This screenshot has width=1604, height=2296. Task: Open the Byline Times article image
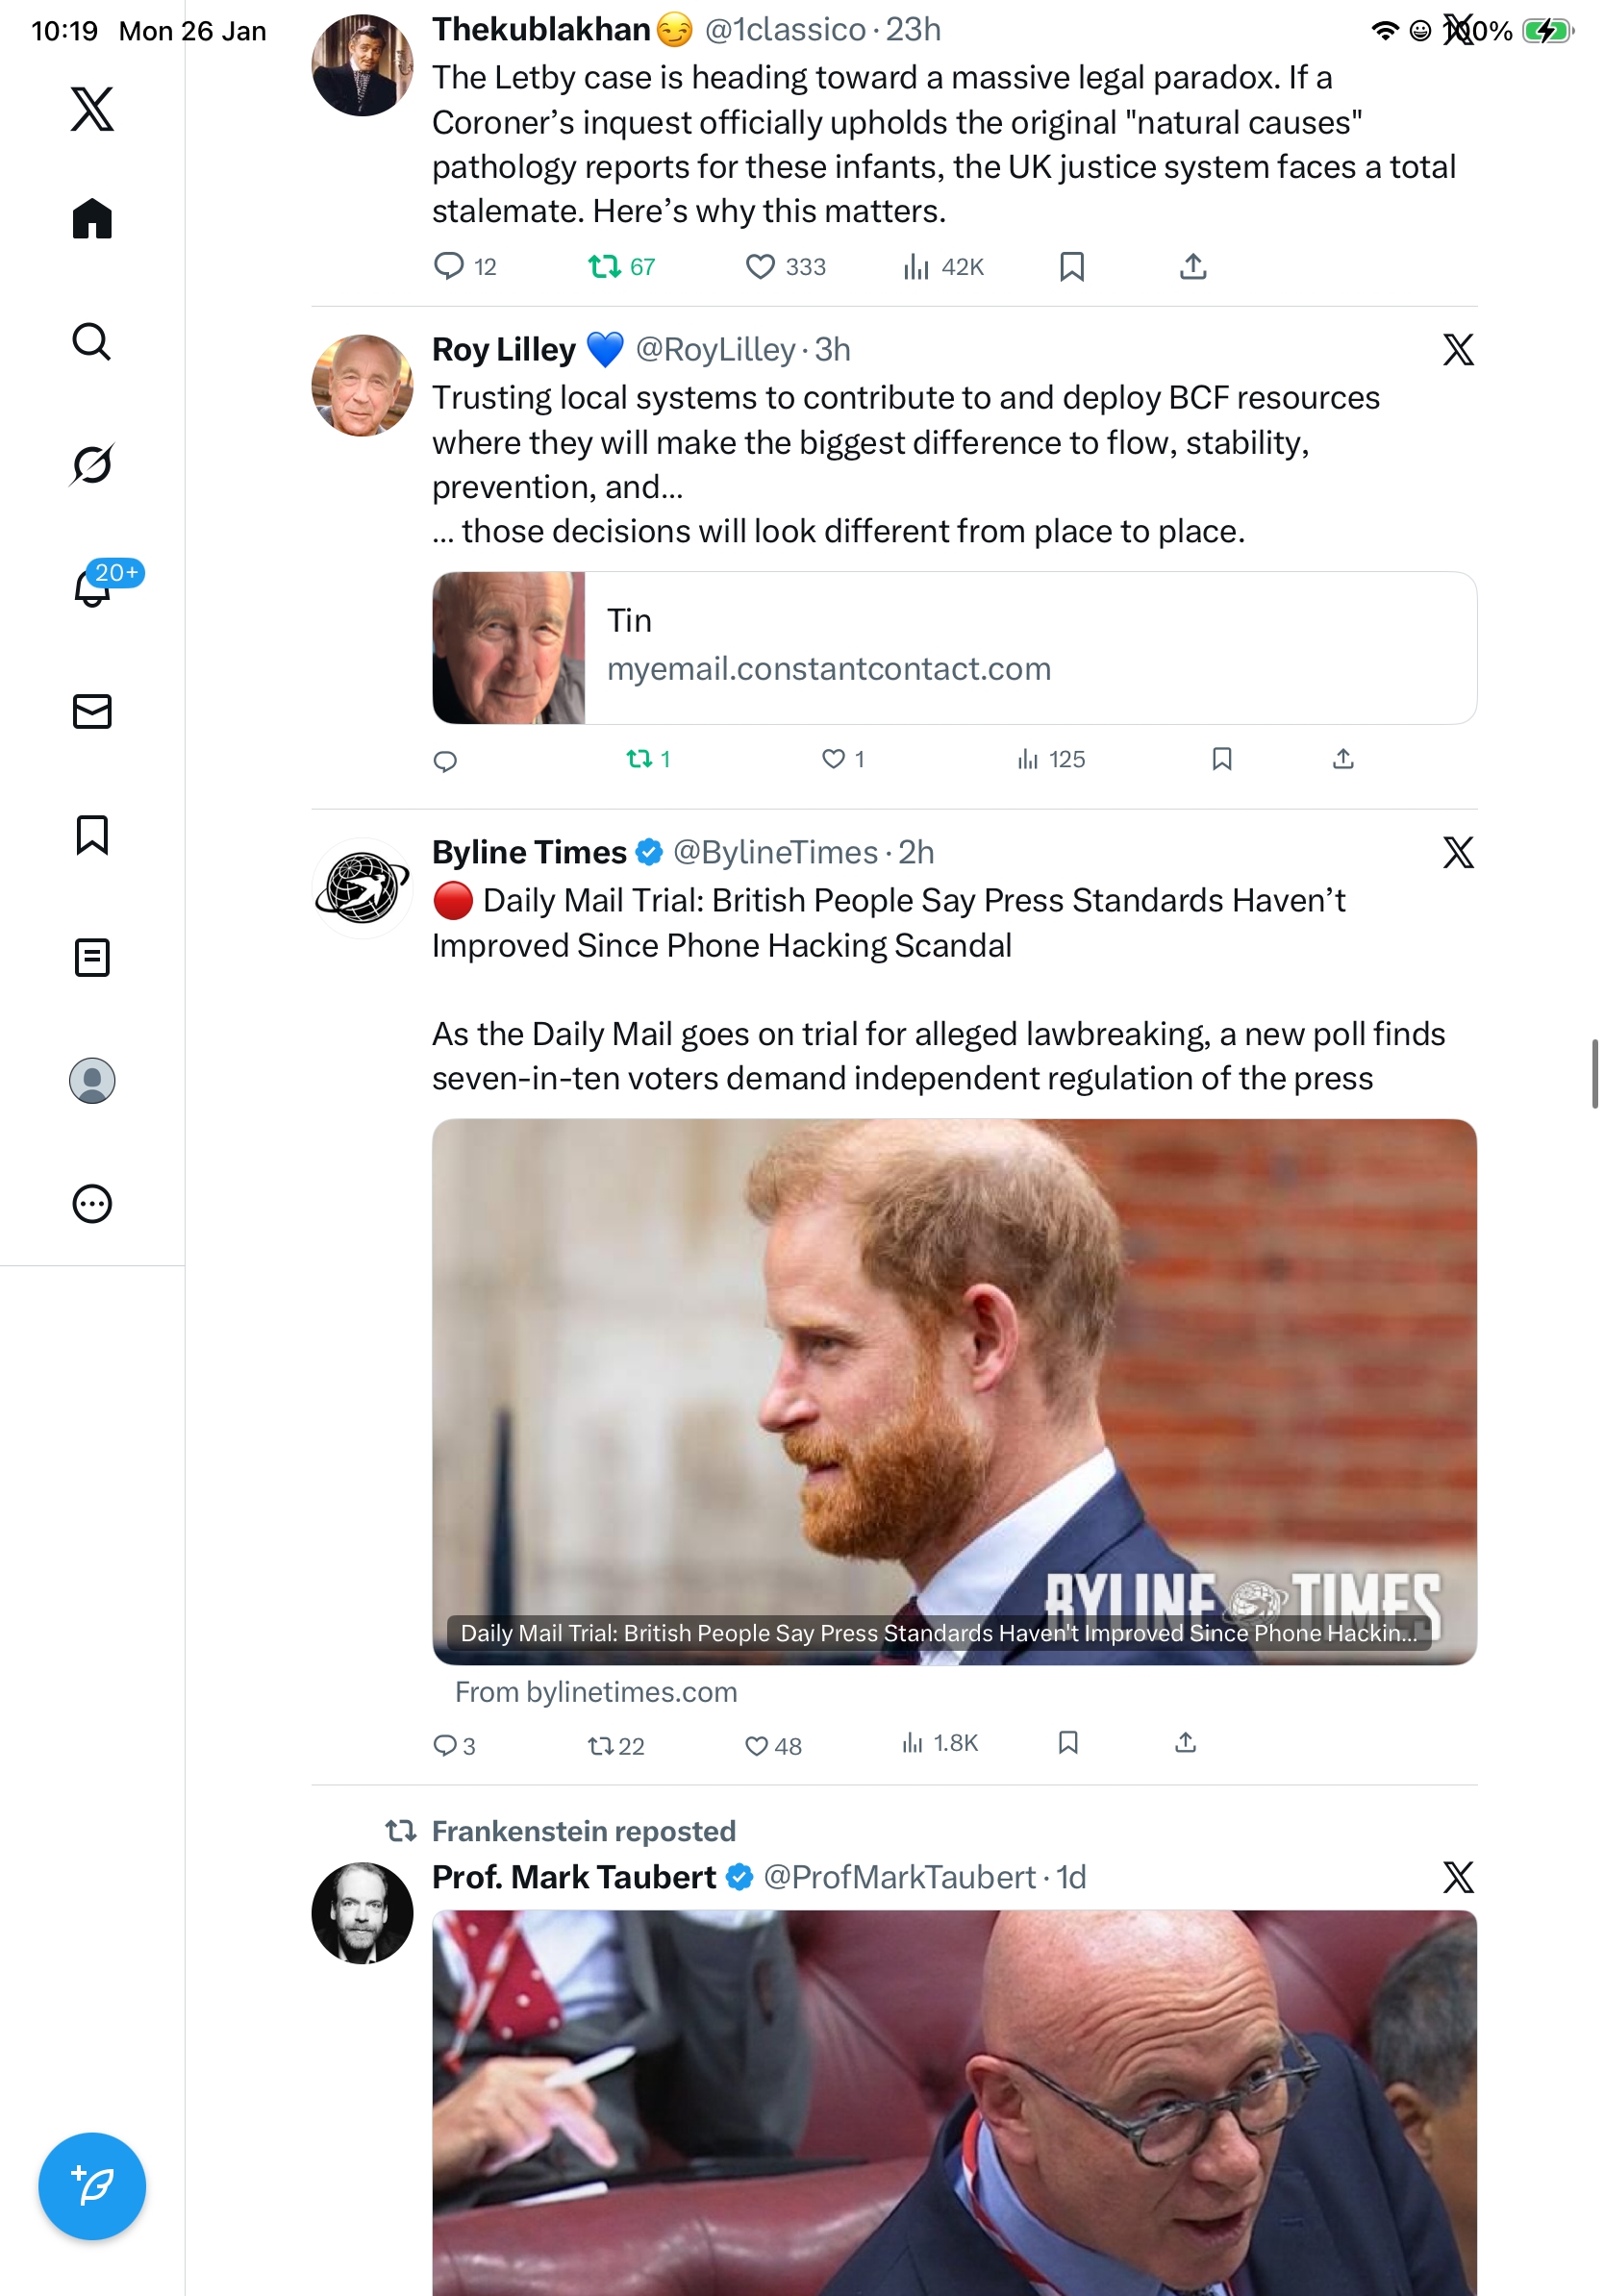click(x=954, y=1390)
